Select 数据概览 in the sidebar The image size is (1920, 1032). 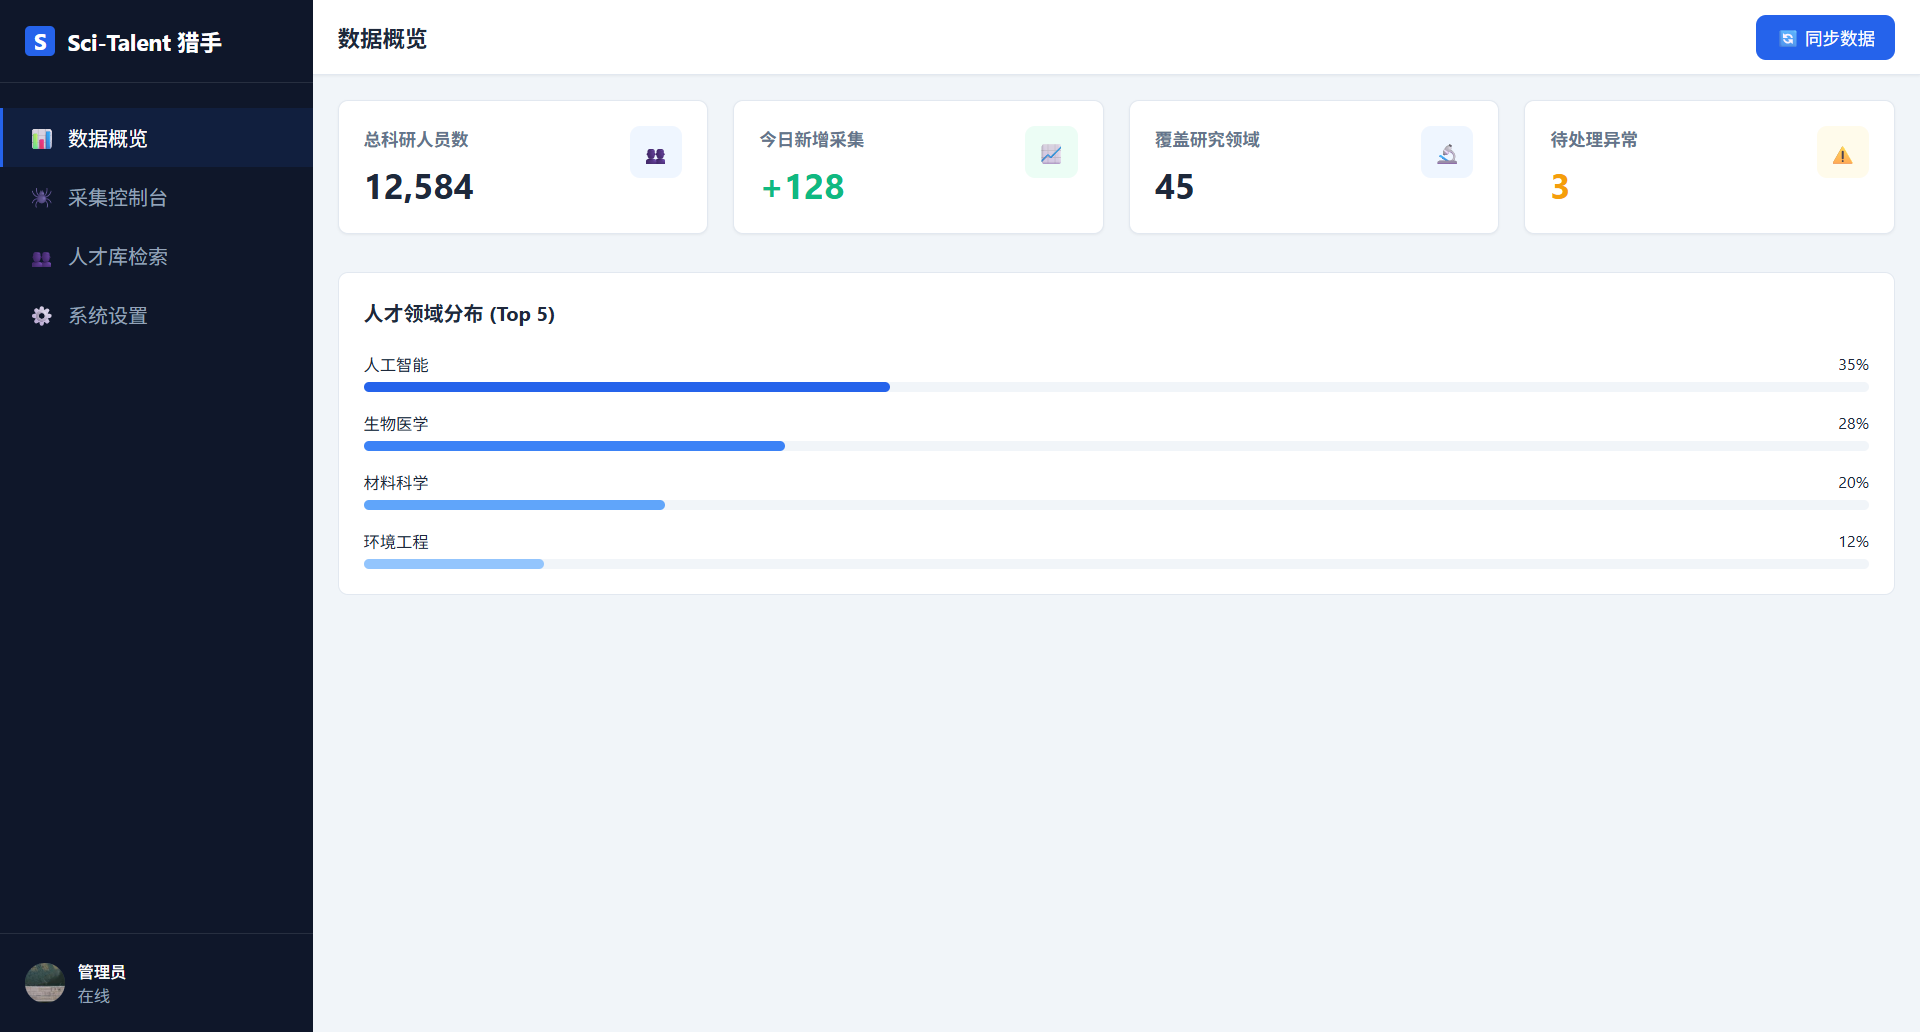pyautogui.click(x=108, y=139)
